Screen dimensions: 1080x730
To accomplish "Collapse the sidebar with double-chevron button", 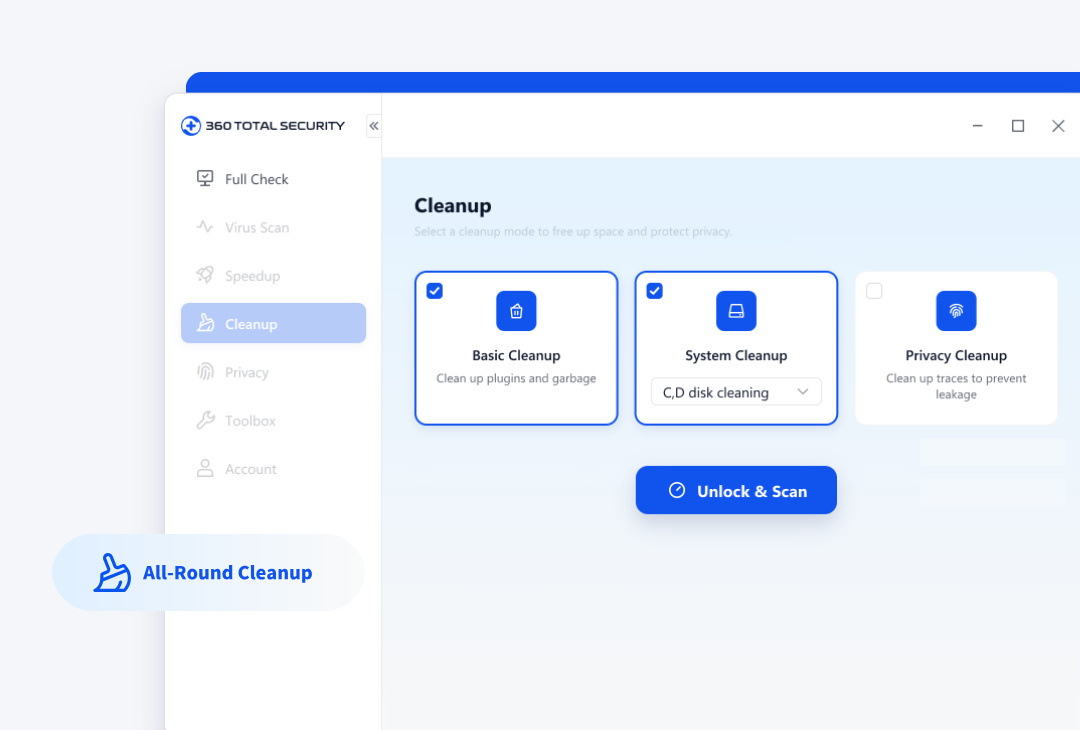I will click(373, 126).
